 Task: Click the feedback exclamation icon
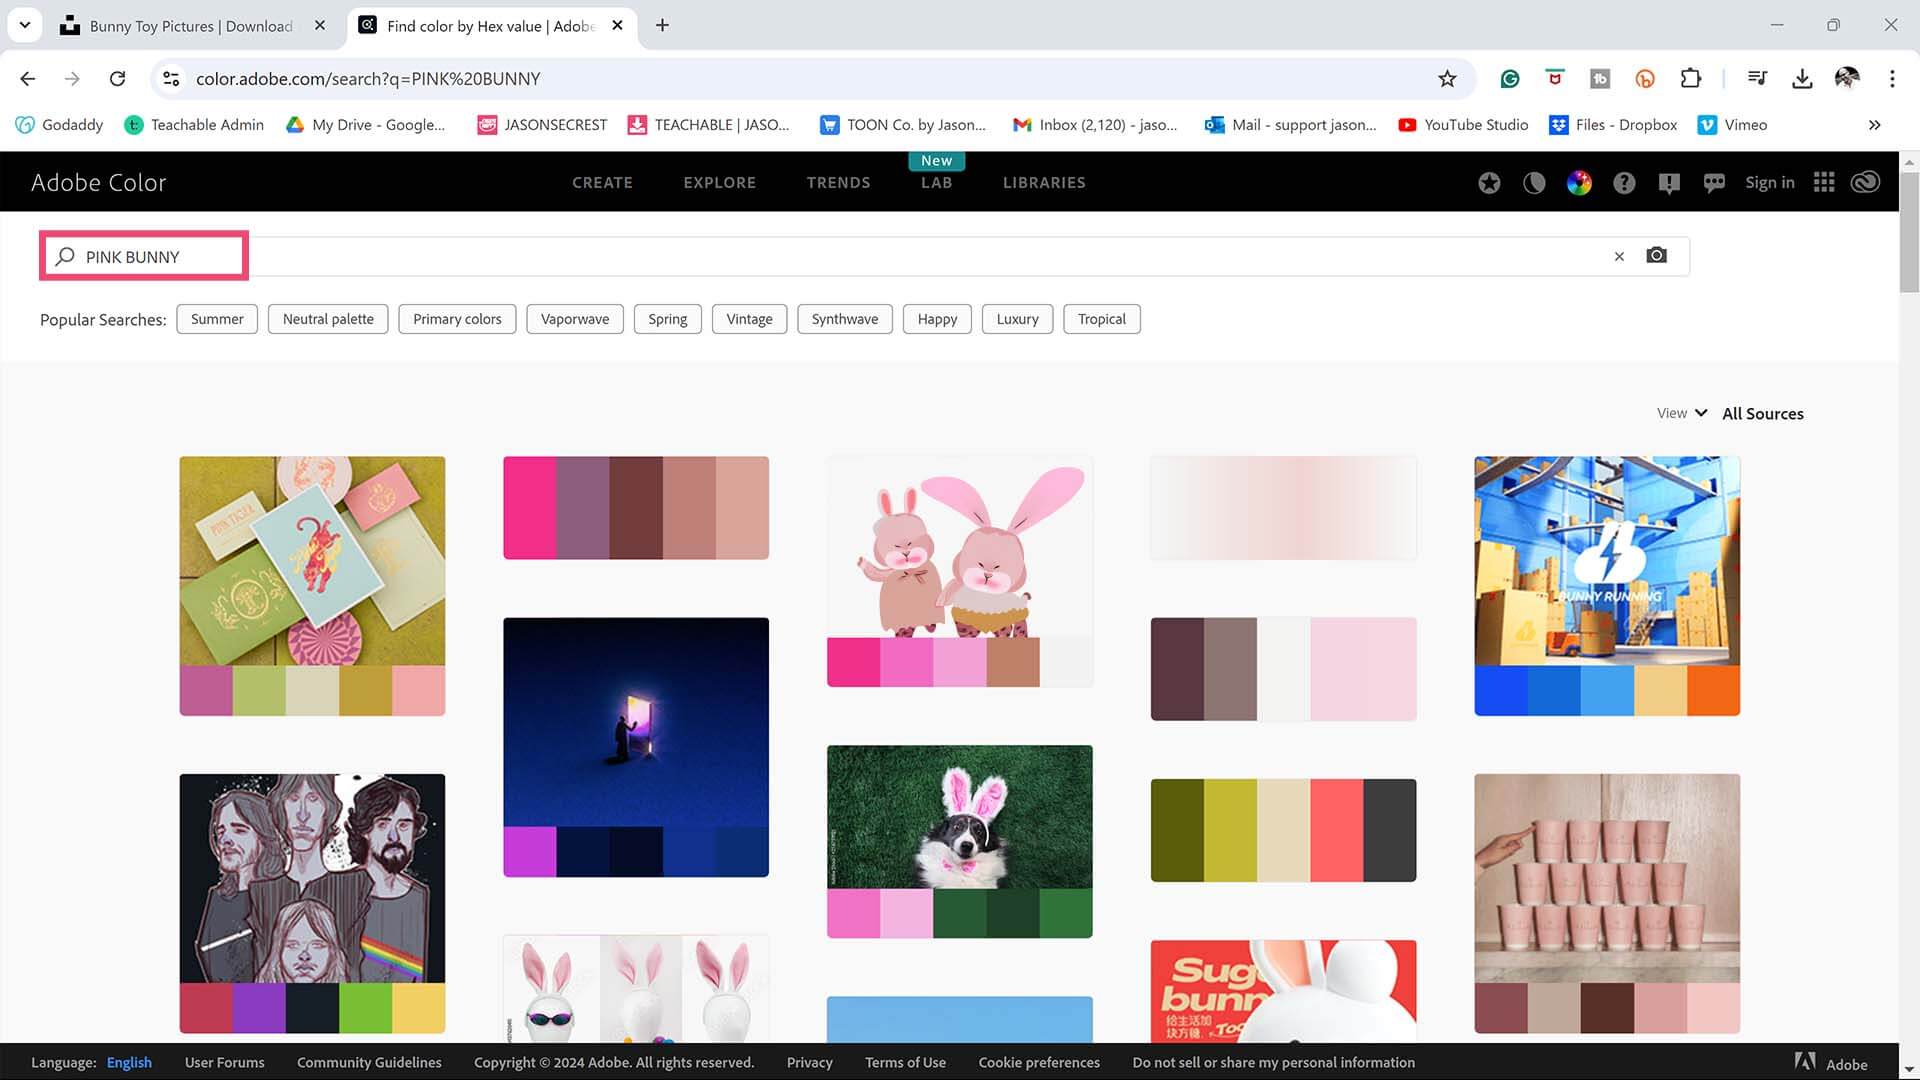coord(1669,183)
